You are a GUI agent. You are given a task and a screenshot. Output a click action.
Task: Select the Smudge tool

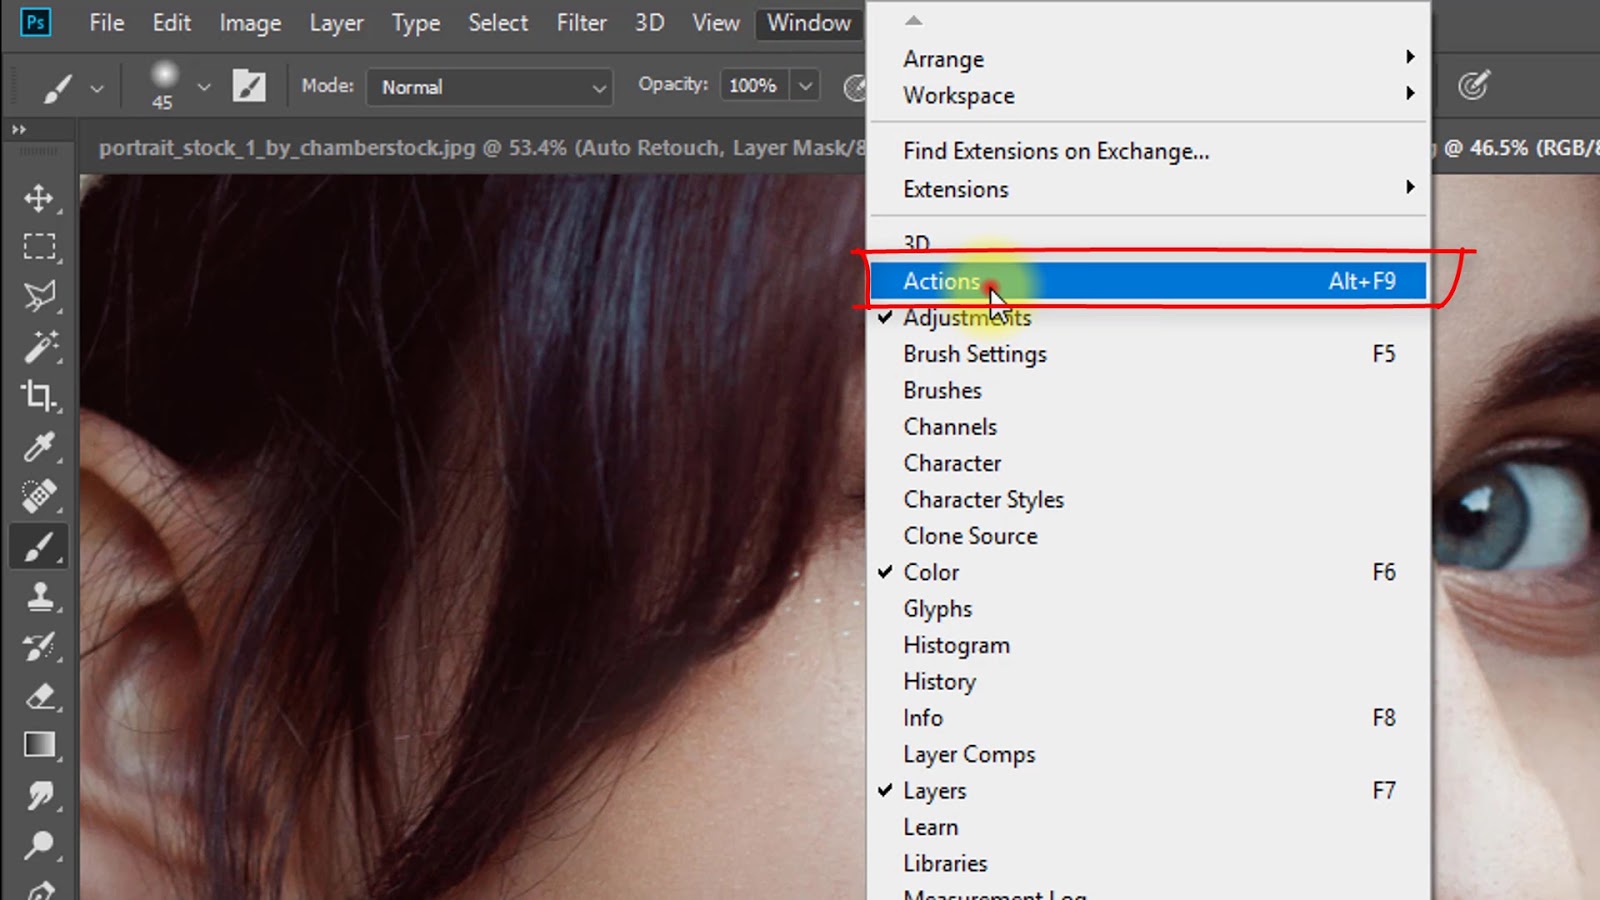pos(39,796)
